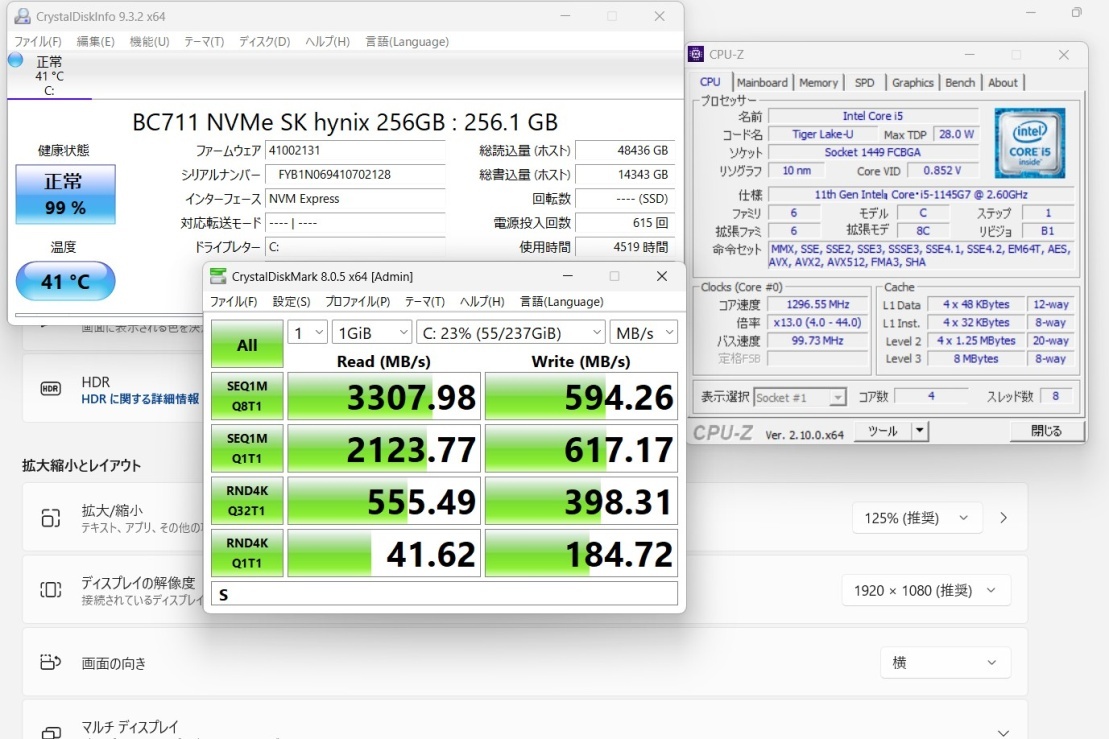Open the MB/s unit dropdown

point(645,332)
